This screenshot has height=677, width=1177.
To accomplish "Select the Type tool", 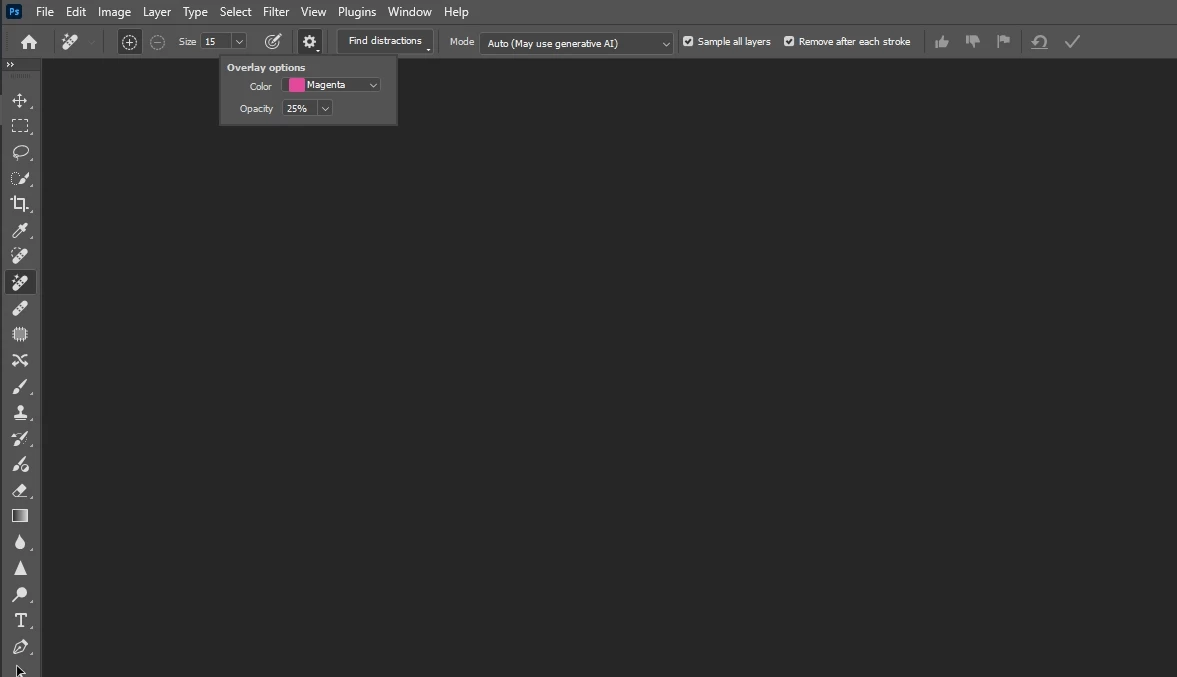I will pos(20,621).
